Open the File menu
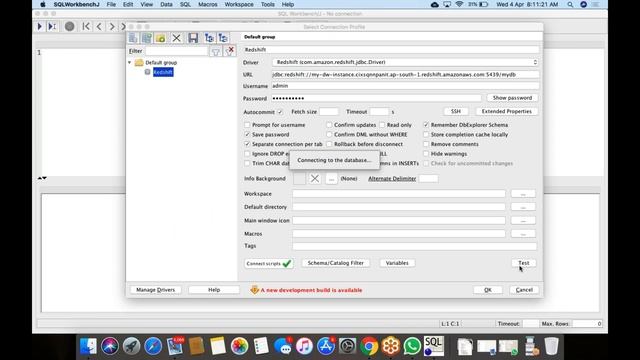Image resolution: width=640 pixels, height=360 pixels. (111, 4)
